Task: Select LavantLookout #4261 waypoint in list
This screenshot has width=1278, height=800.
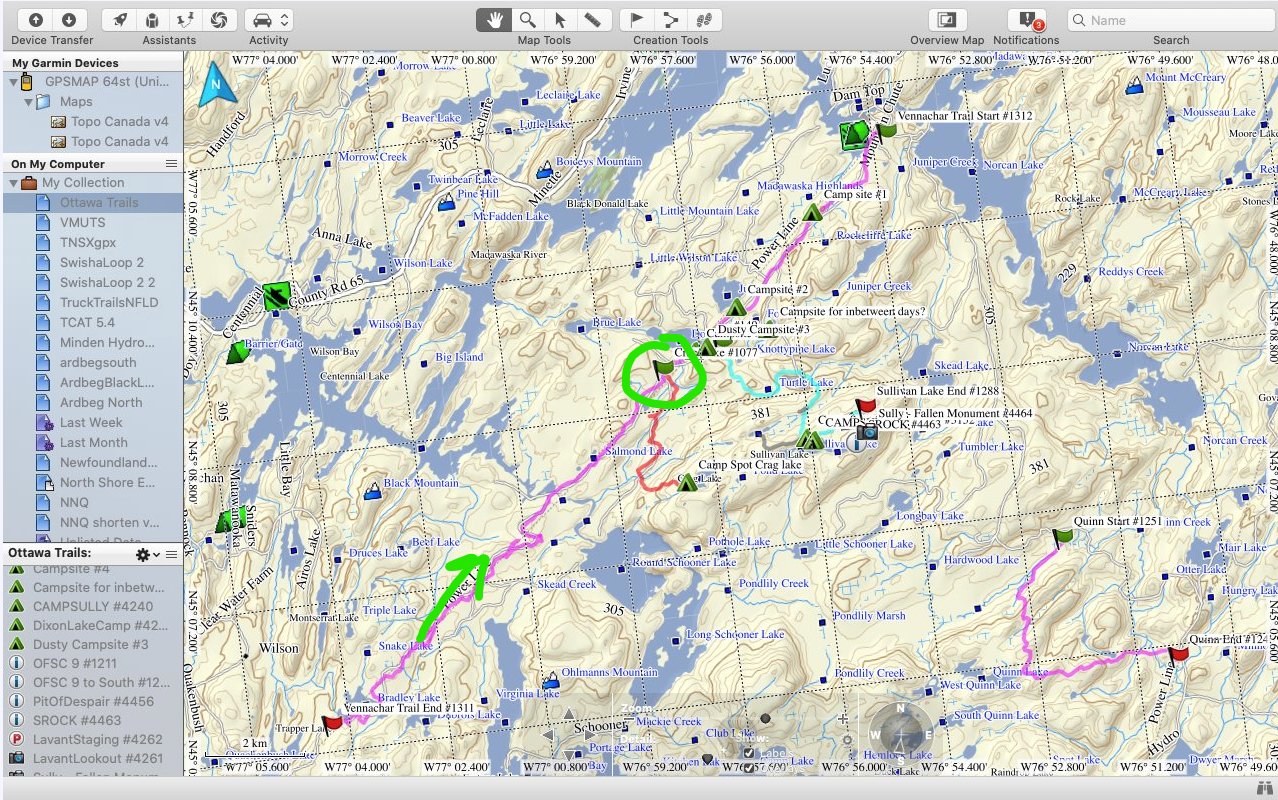Action: pos(92,758)
